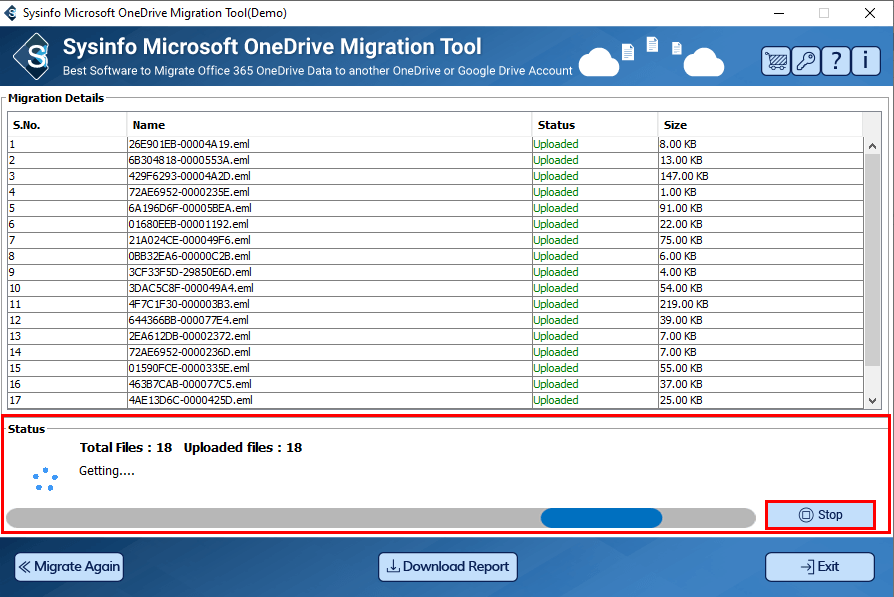This screenshot has height=597, width=894.
Task: Sort by the Size column header
Action: [x=759, y=125]
